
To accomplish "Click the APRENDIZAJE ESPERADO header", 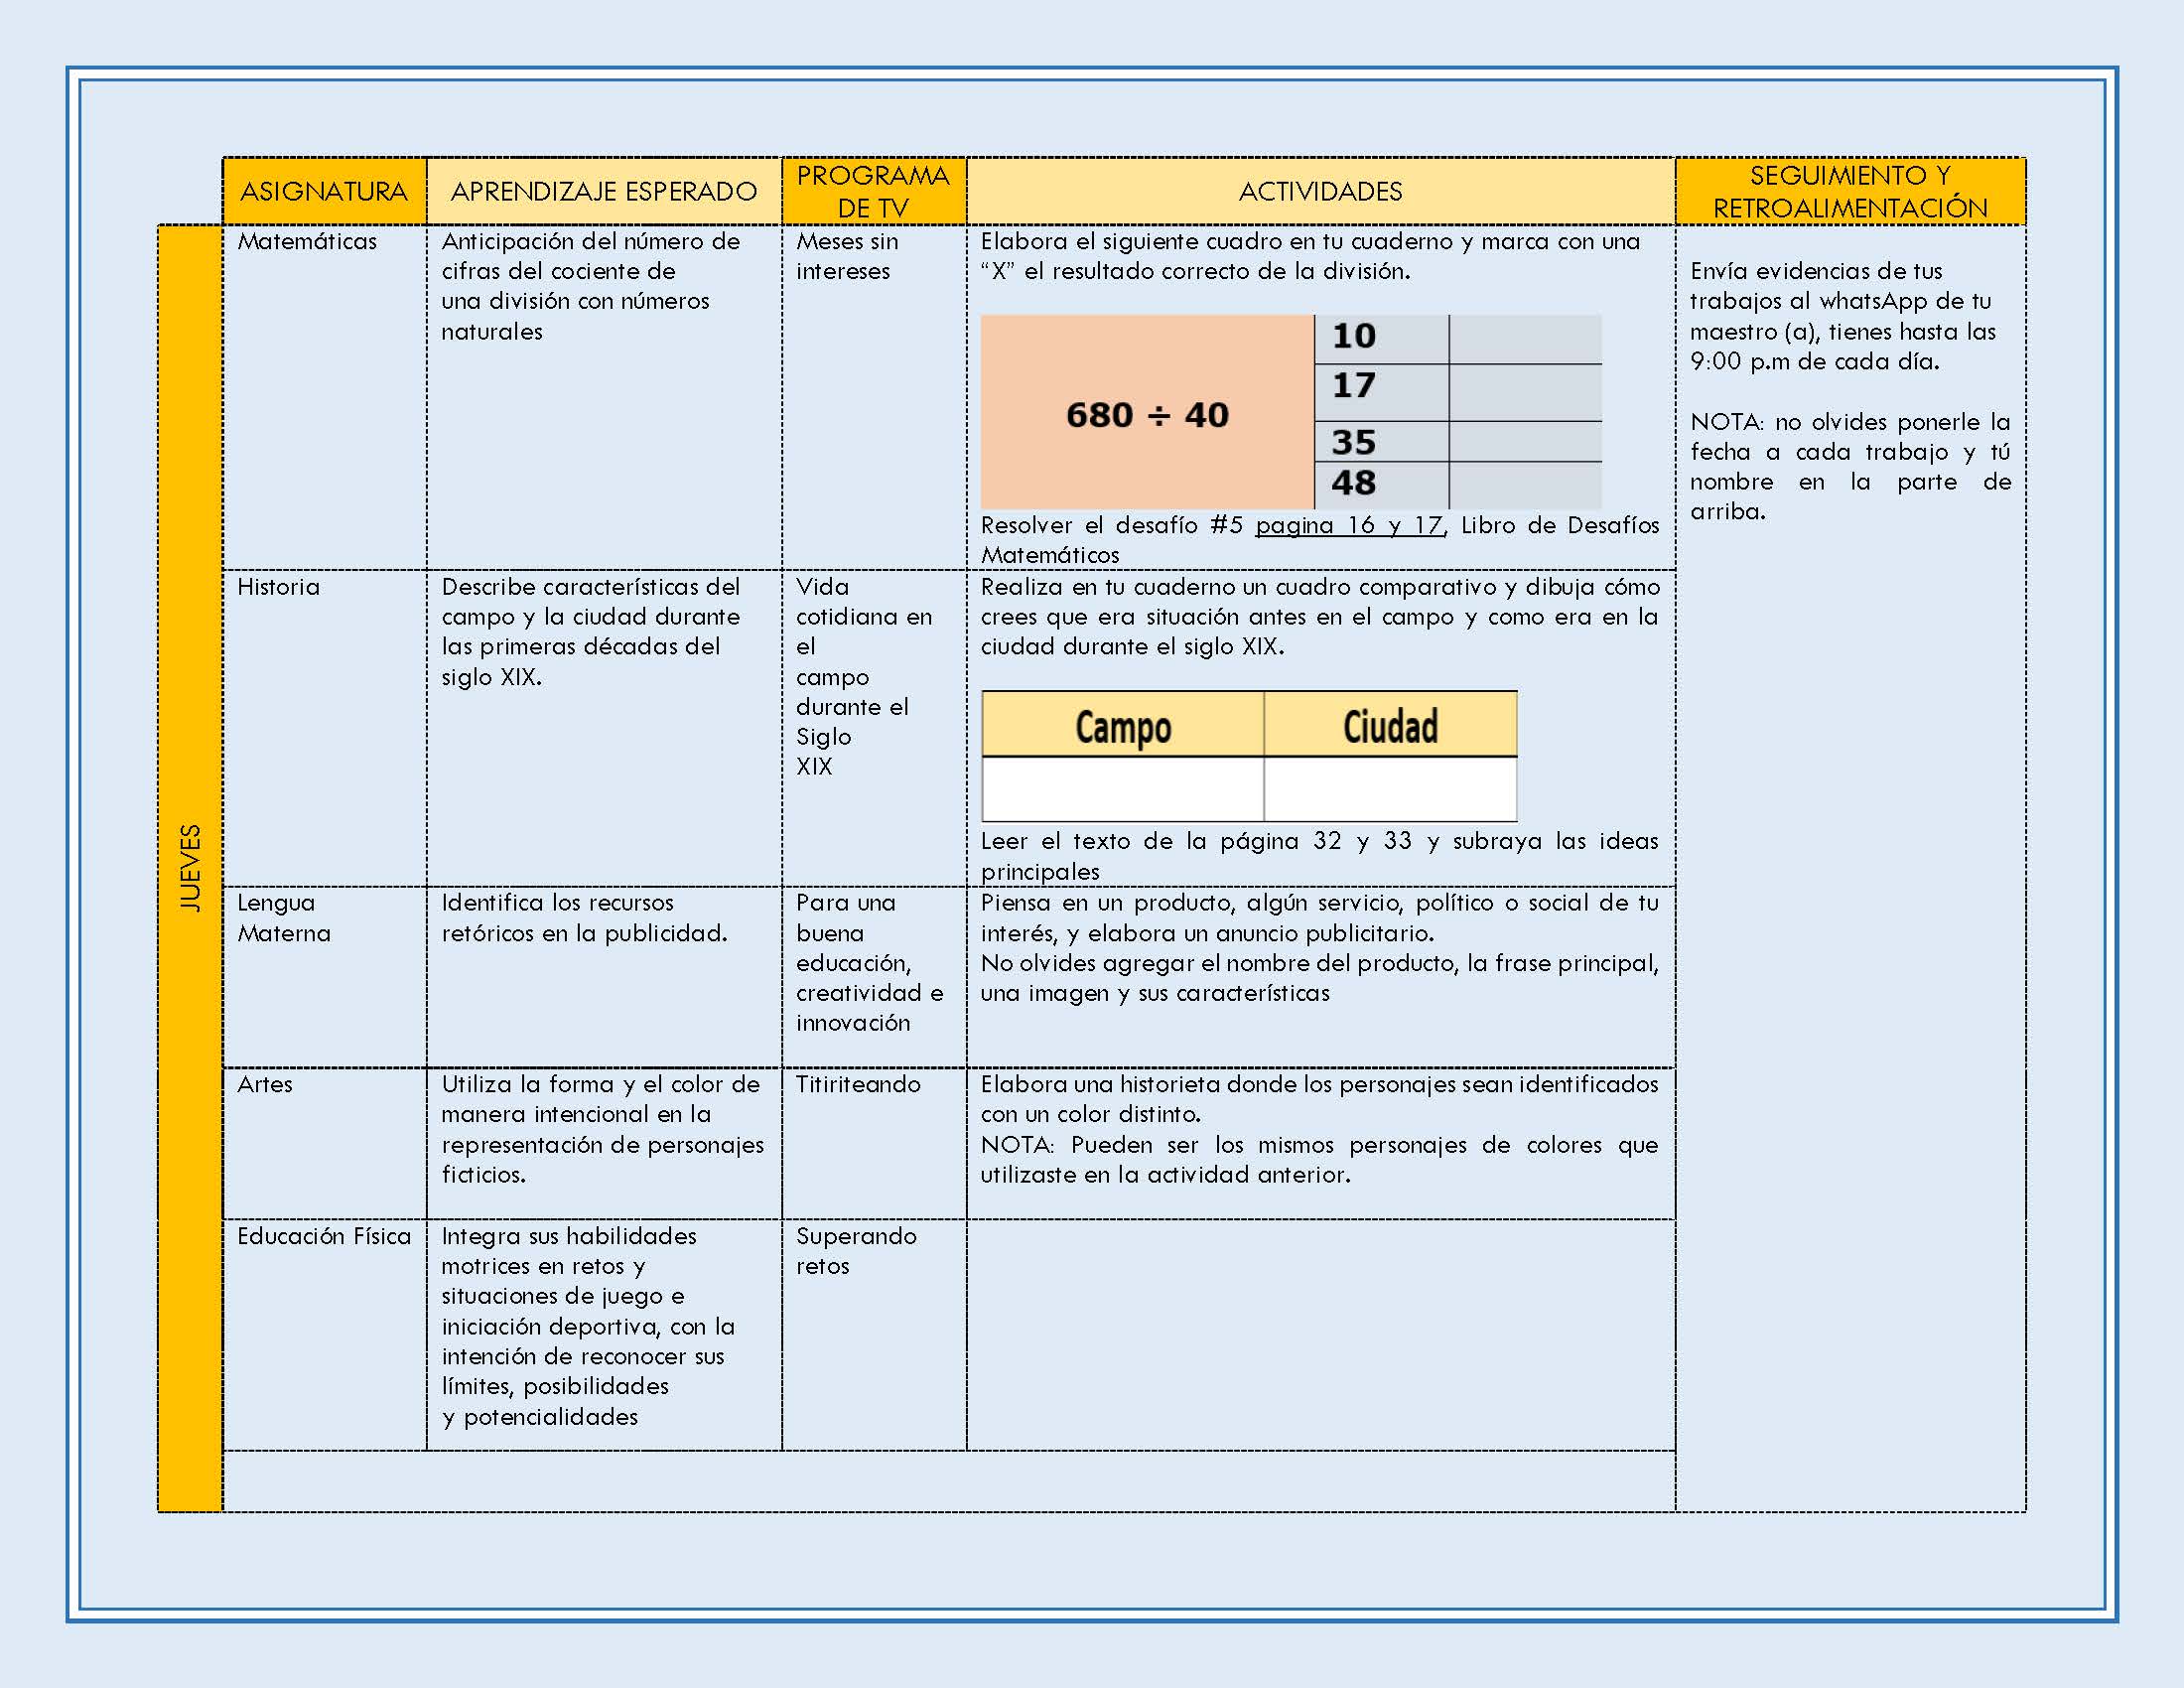I will pyautogui.click(x=604, y=191).
